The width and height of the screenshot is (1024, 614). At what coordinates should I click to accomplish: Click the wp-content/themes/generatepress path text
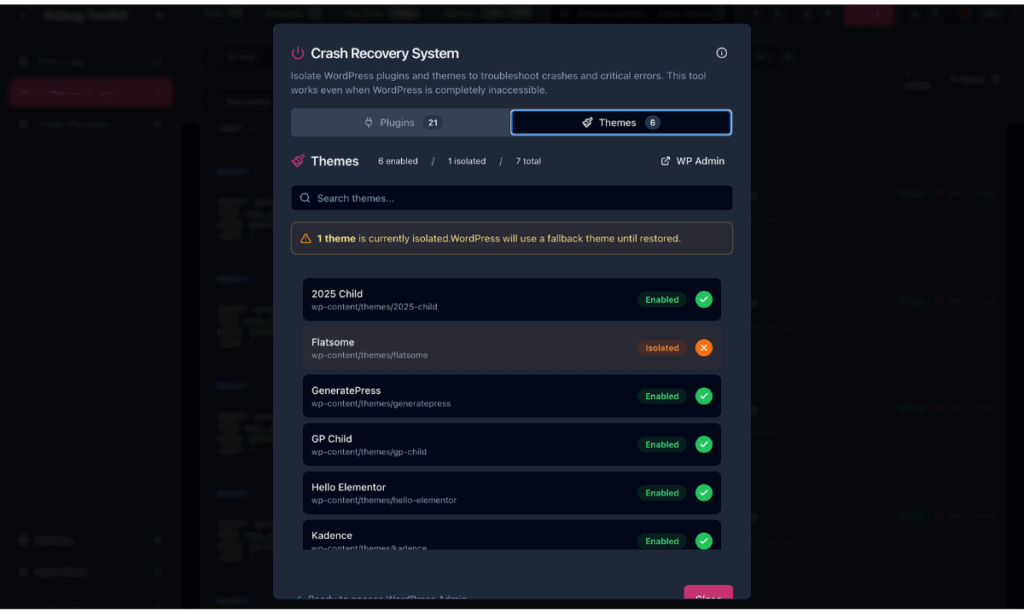[x=381, y=404]
